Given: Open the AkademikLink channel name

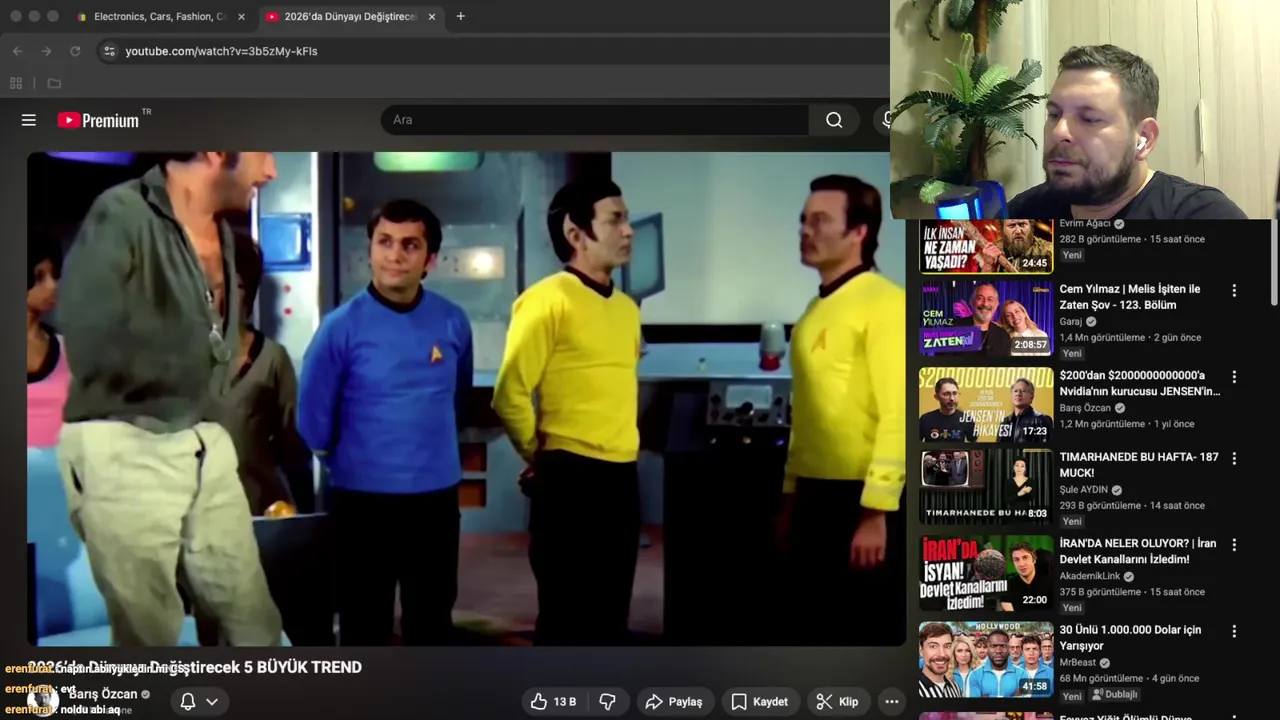Looking at the screenshot, I should [x=1090, y=576].
